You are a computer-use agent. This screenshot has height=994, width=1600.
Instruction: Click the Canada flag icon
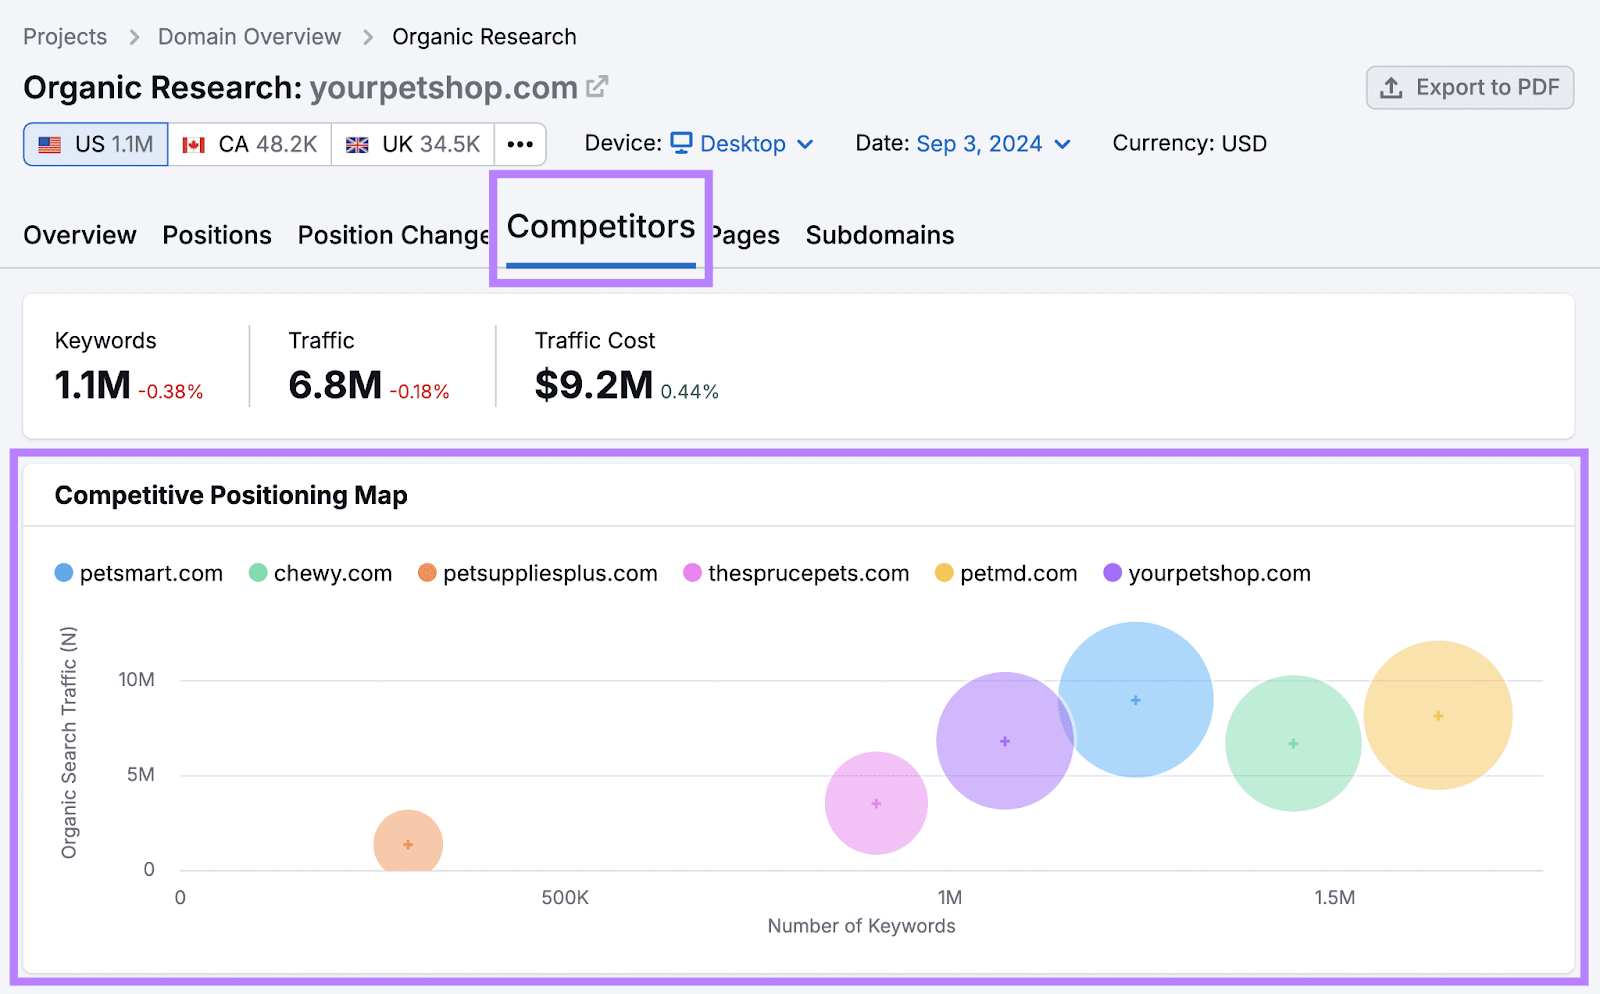[193, 144]
